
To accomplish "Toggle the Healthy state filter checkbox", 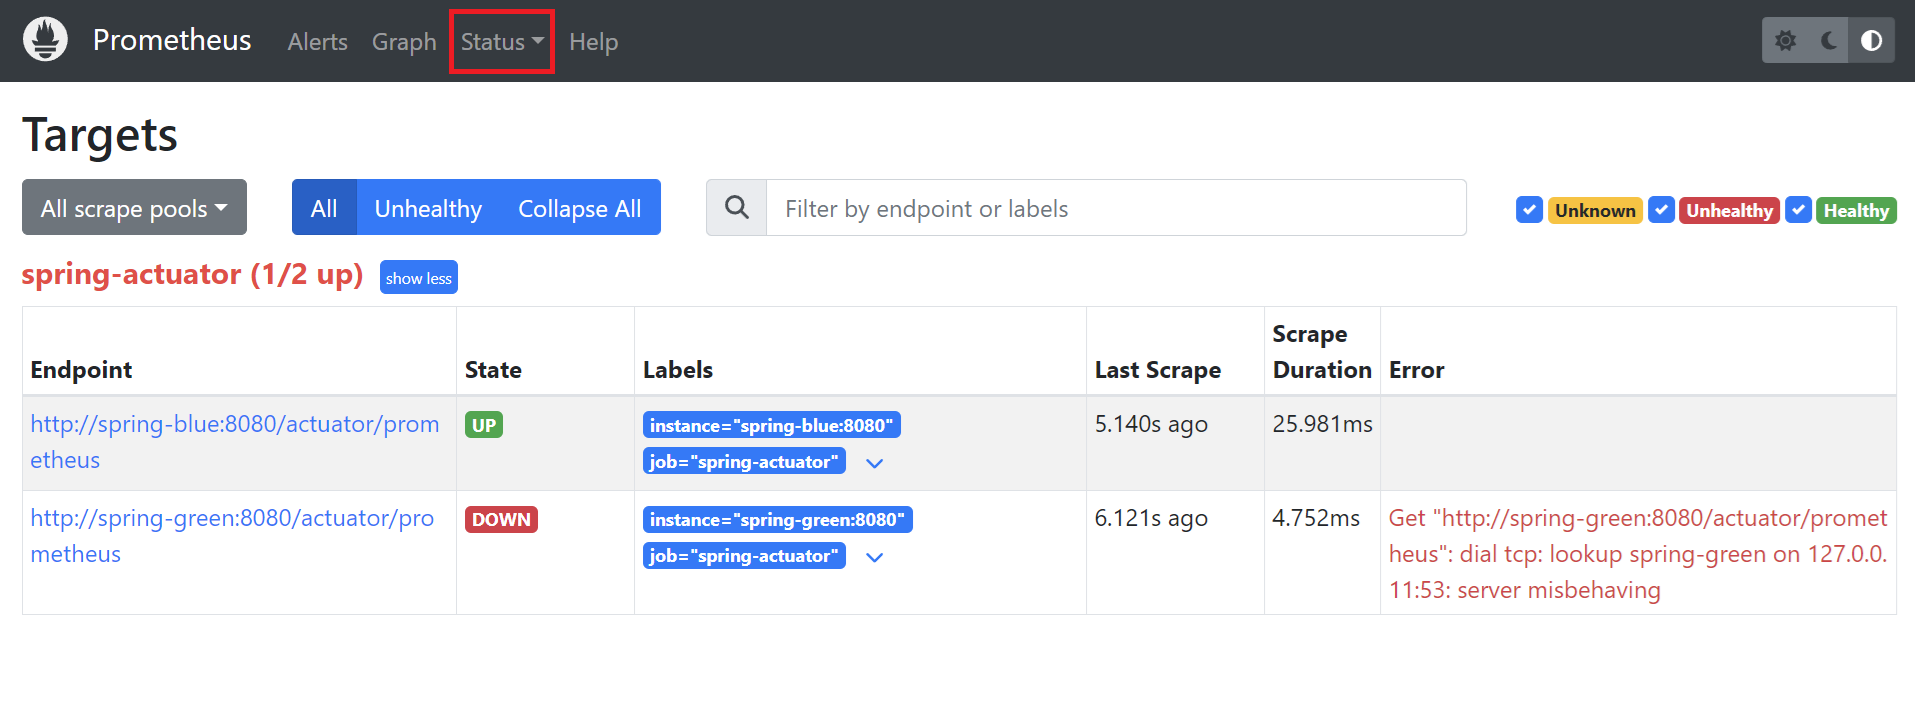I will tap(1798, 210).
